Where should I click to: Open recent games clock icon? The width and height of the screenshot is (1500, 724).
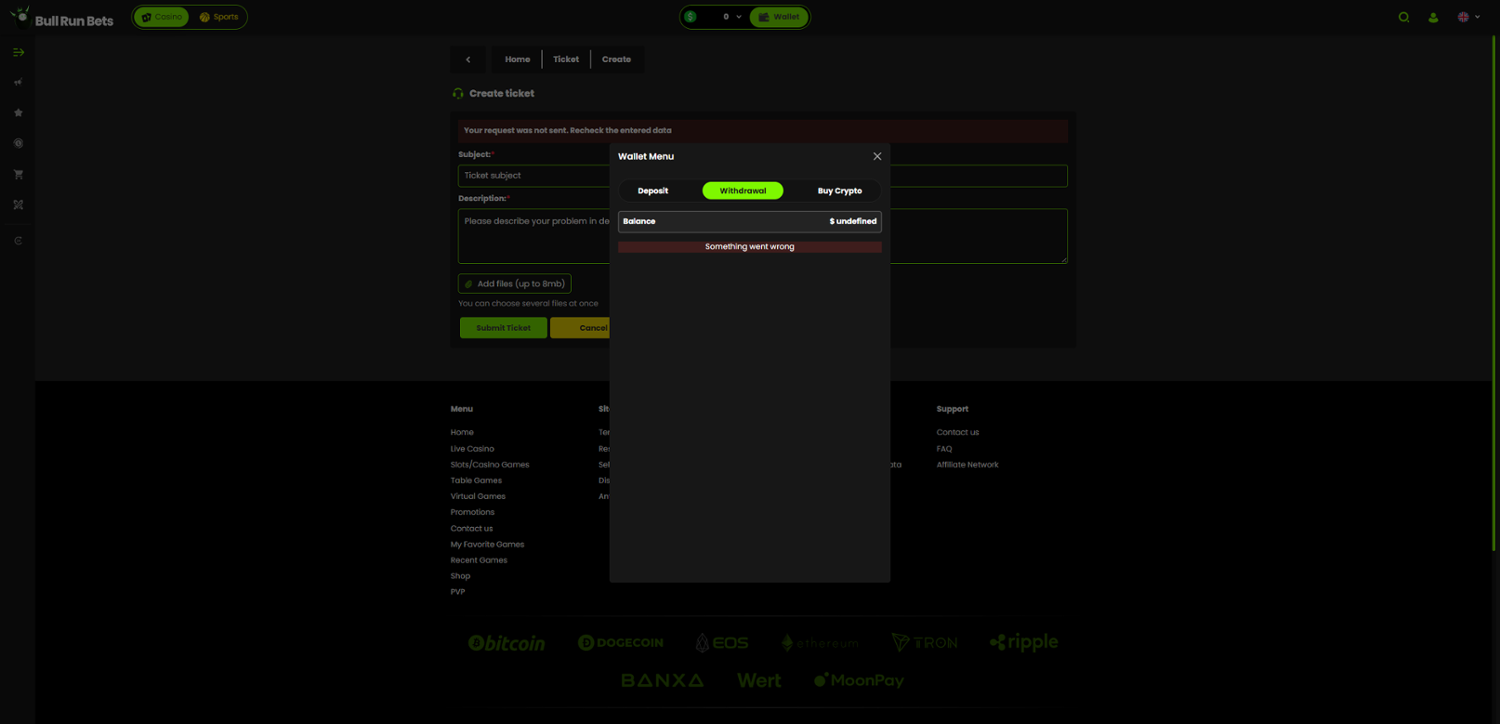tap(18, 143)
